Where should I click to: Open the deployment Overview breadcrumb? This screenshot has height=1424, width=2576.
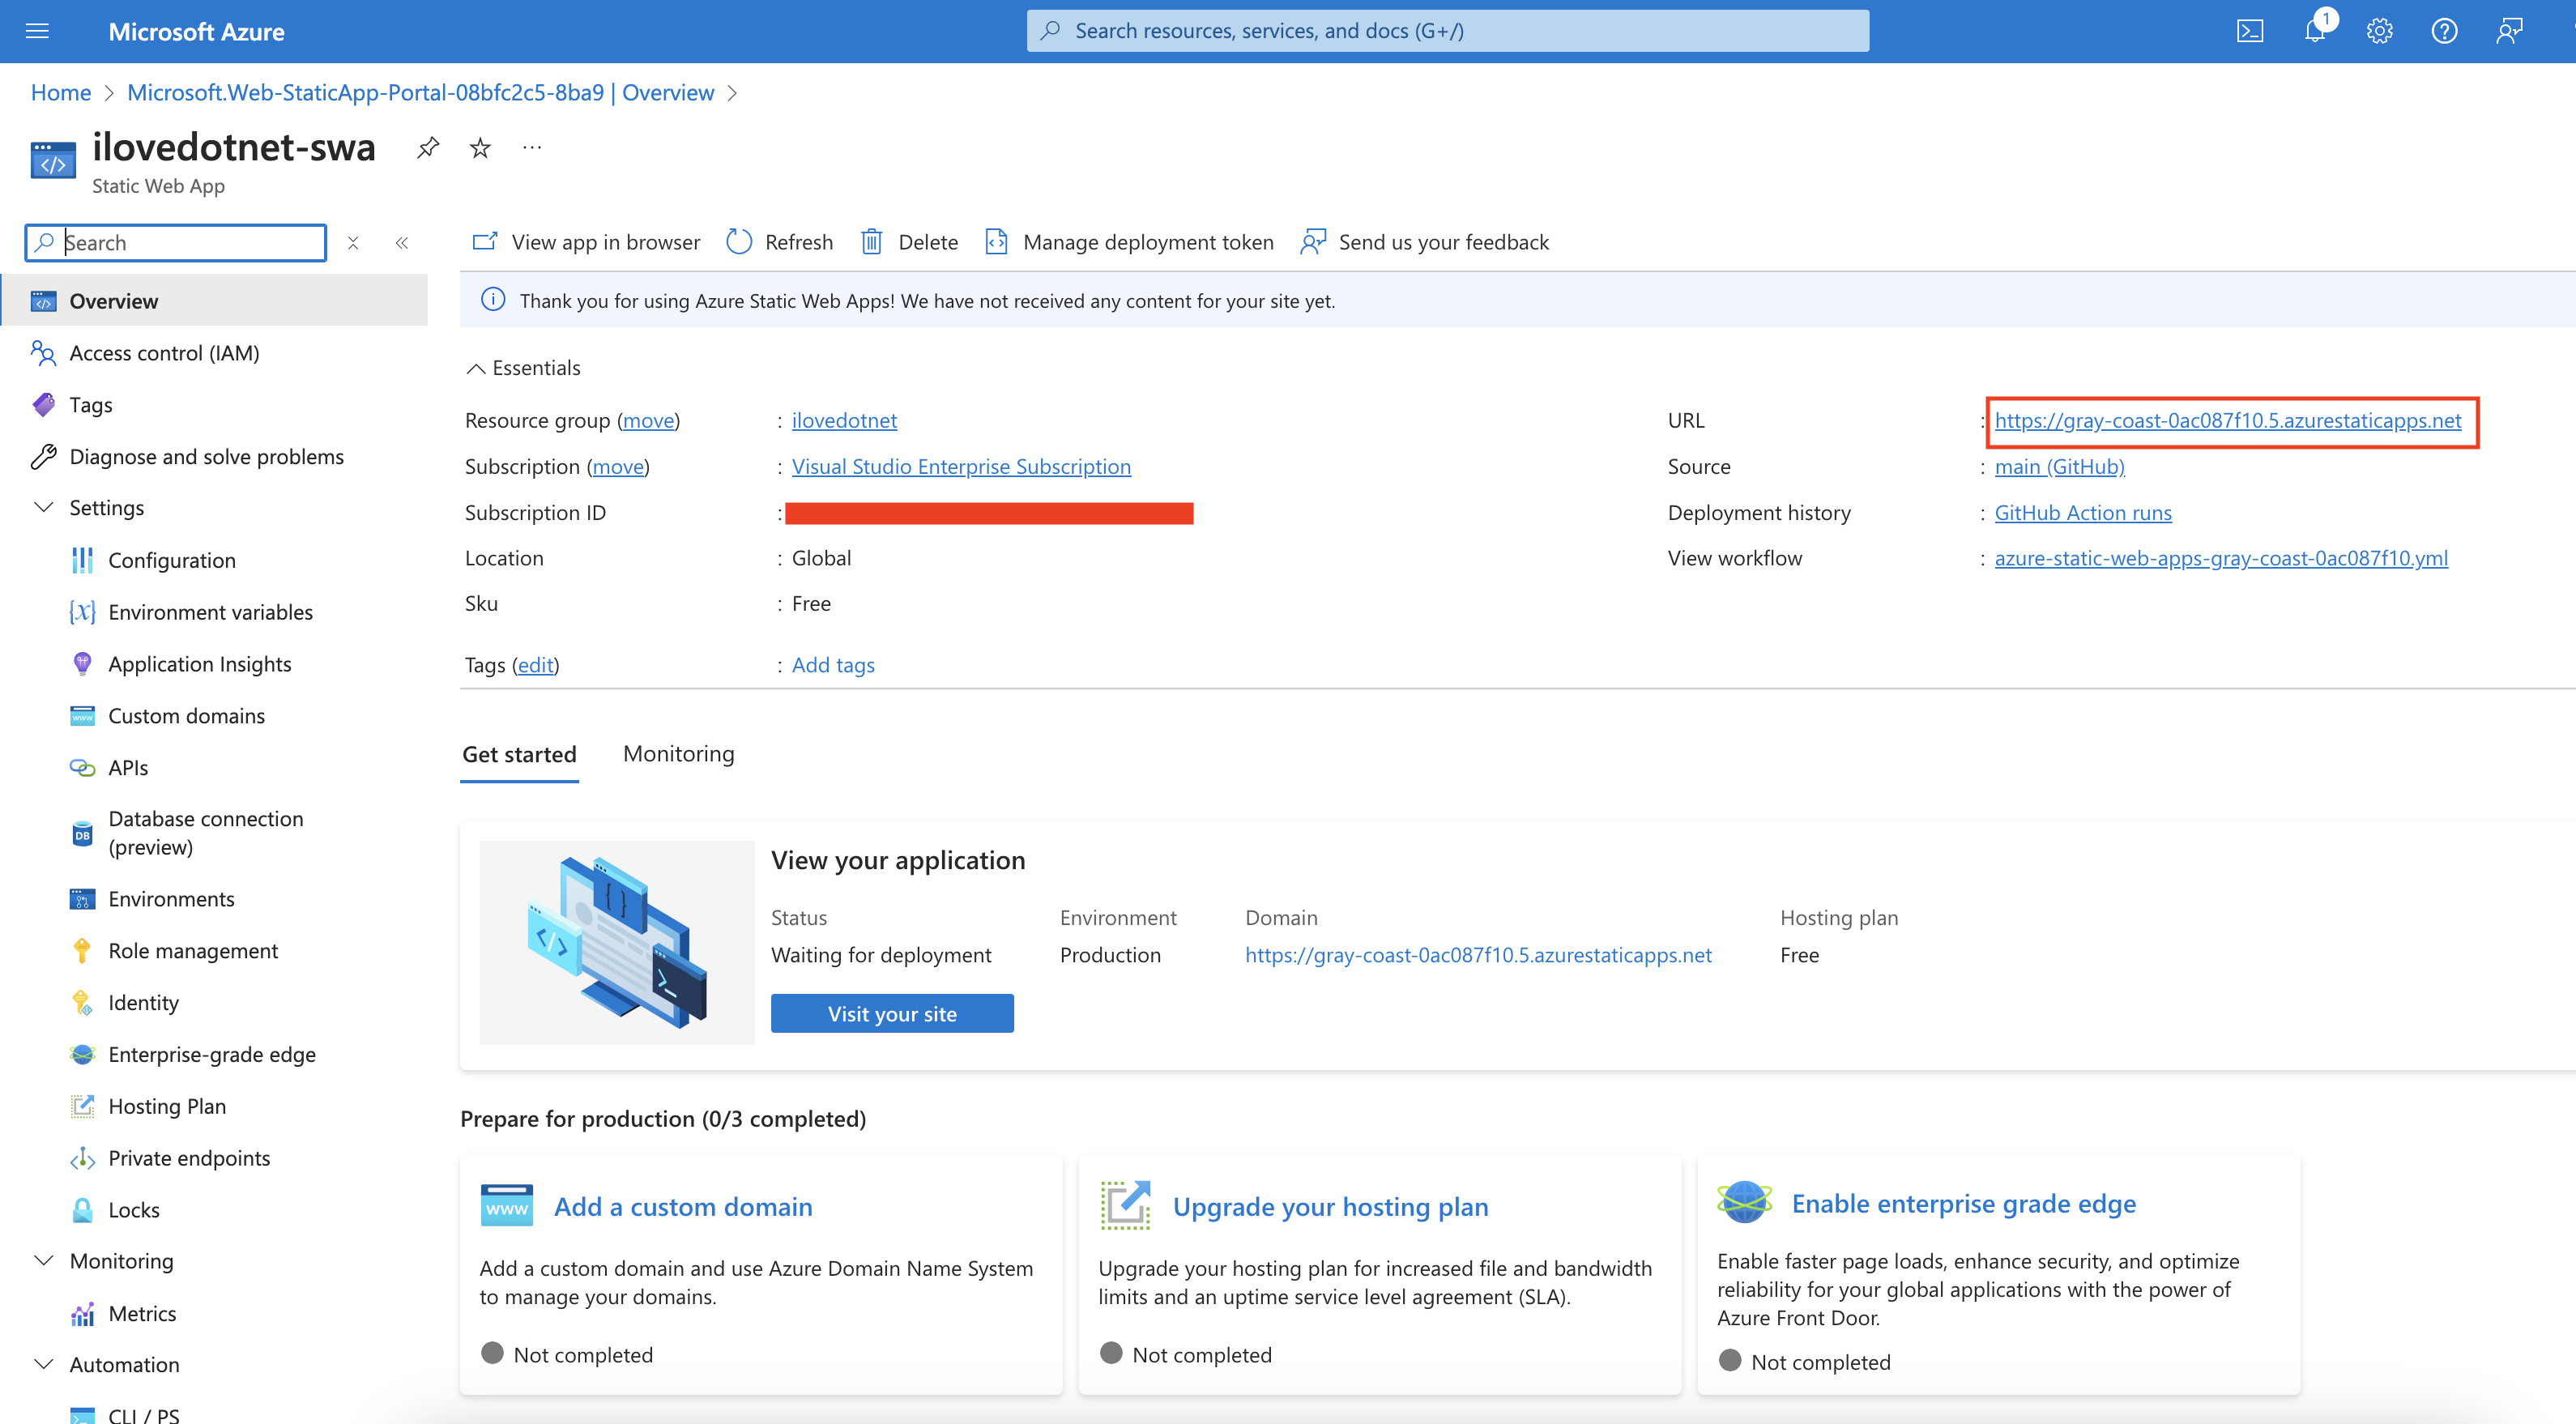click(x=420, y=93)
